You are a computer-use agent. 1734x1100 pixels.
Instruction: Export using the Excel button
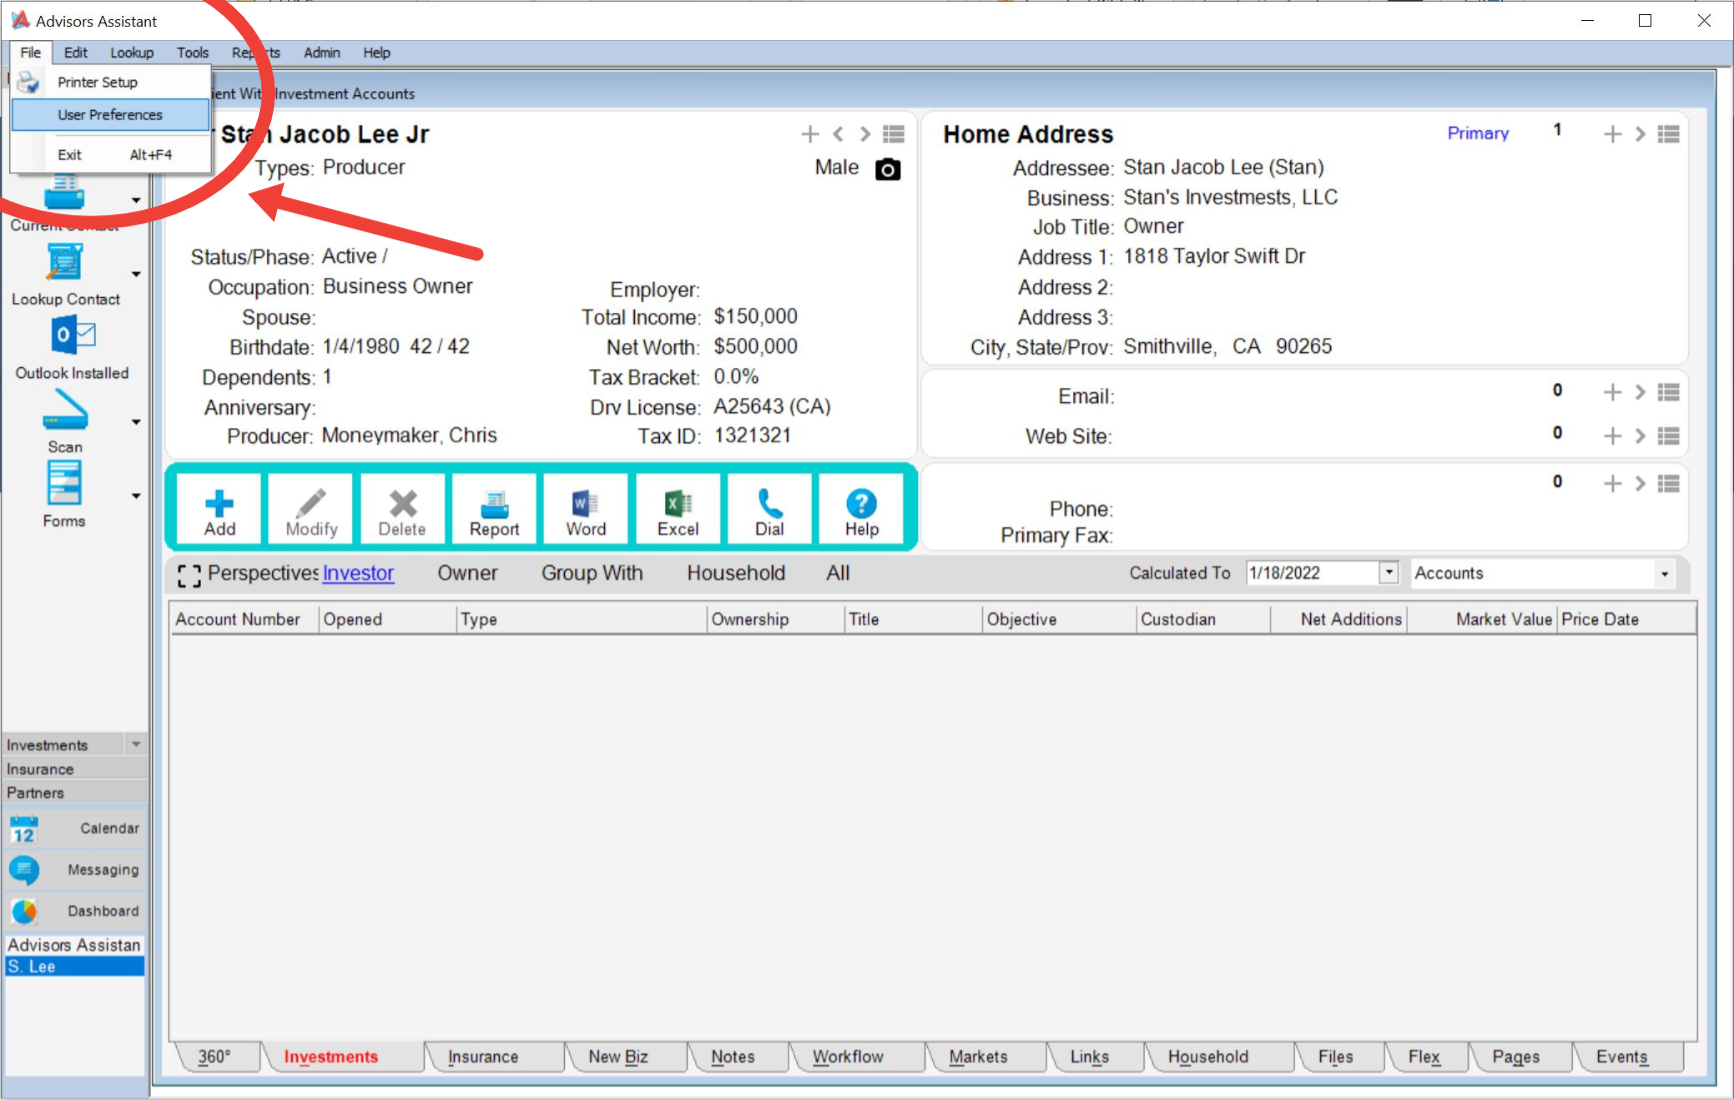tap(678, 510)
